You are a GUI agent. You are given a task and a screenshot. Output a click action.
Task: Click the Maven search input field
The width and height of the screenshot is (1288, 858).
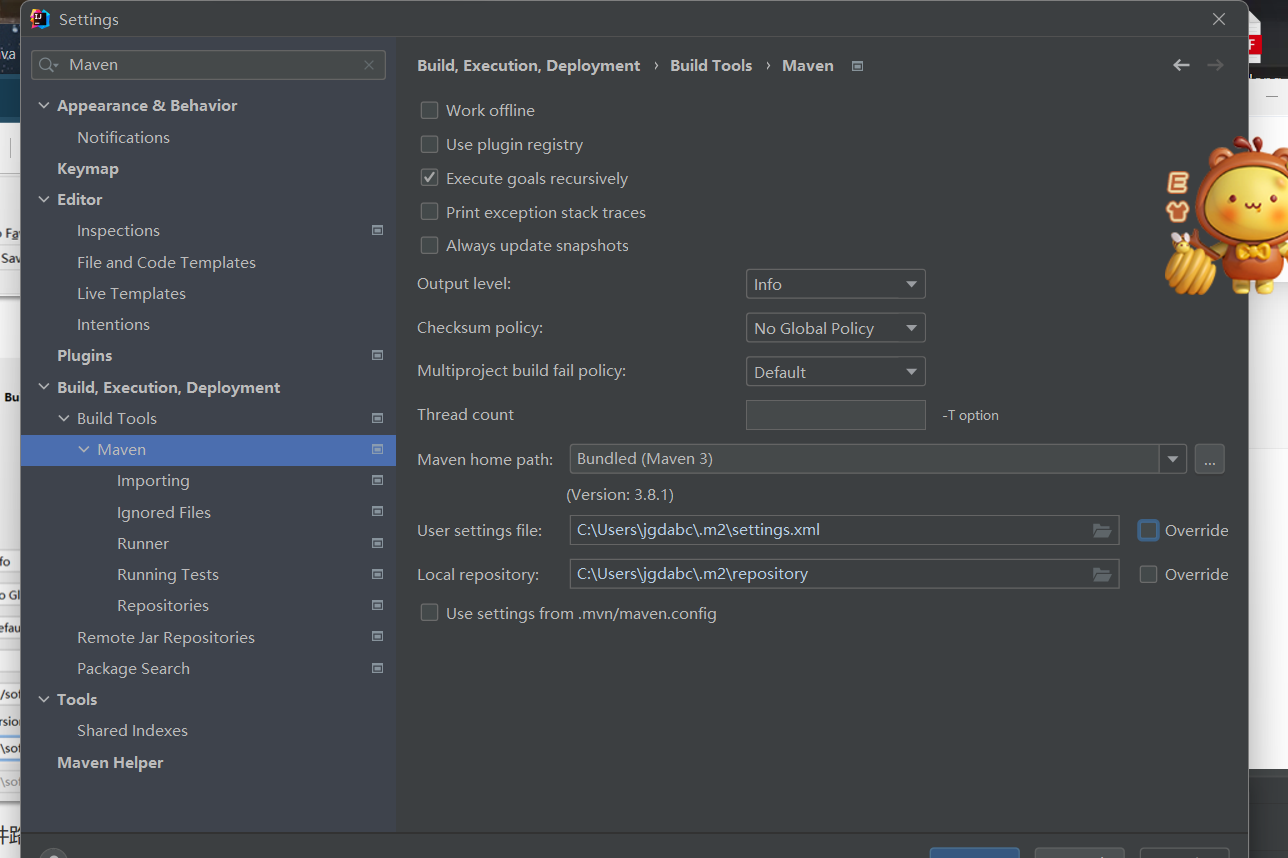208,65
